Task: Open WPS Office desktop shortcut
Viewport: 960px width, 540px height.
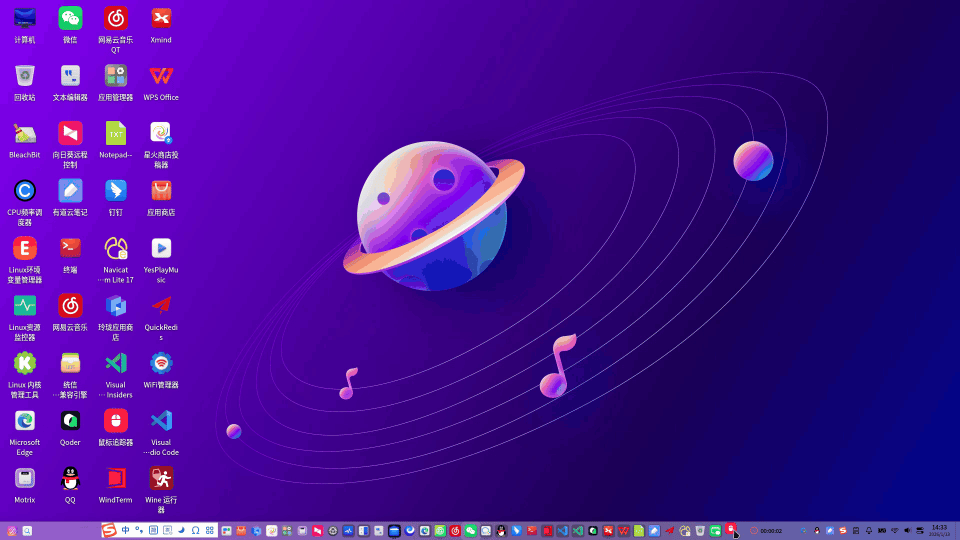Action: click(161, 76)
